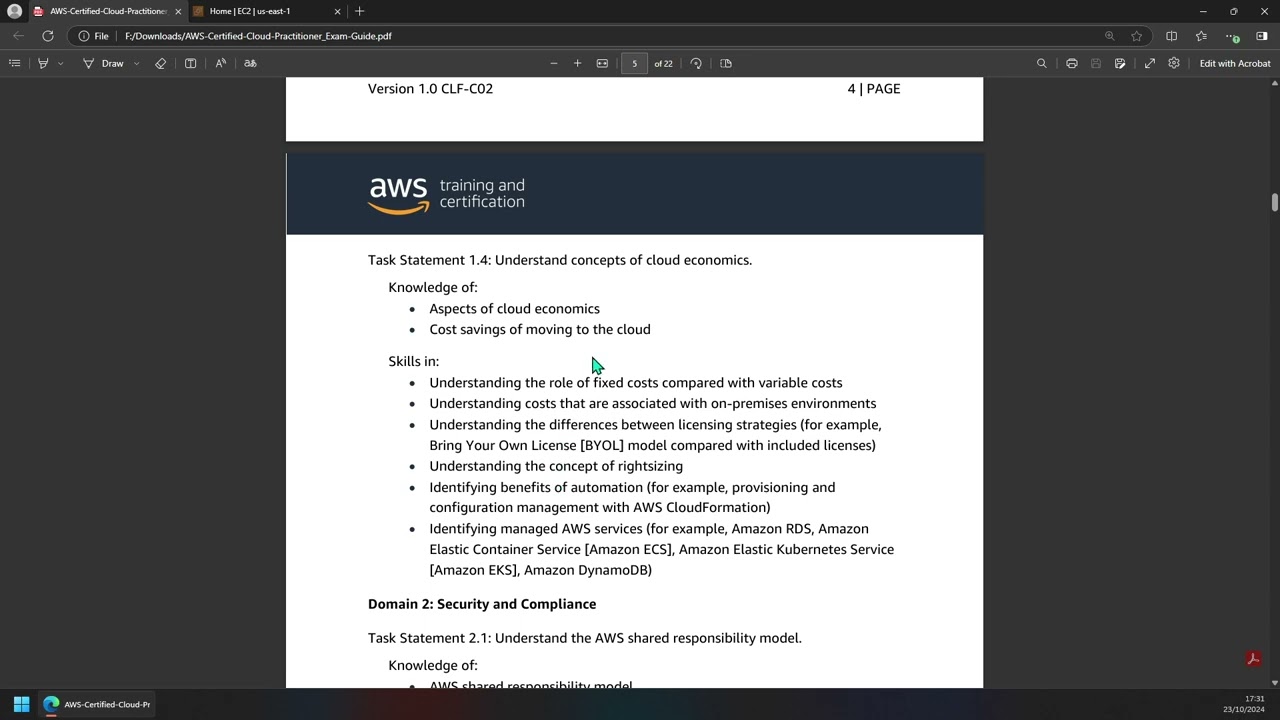Select the Highlight tool
This screenshot has width=1280, height=720.
pyautogui.click(x=43, y=63)
